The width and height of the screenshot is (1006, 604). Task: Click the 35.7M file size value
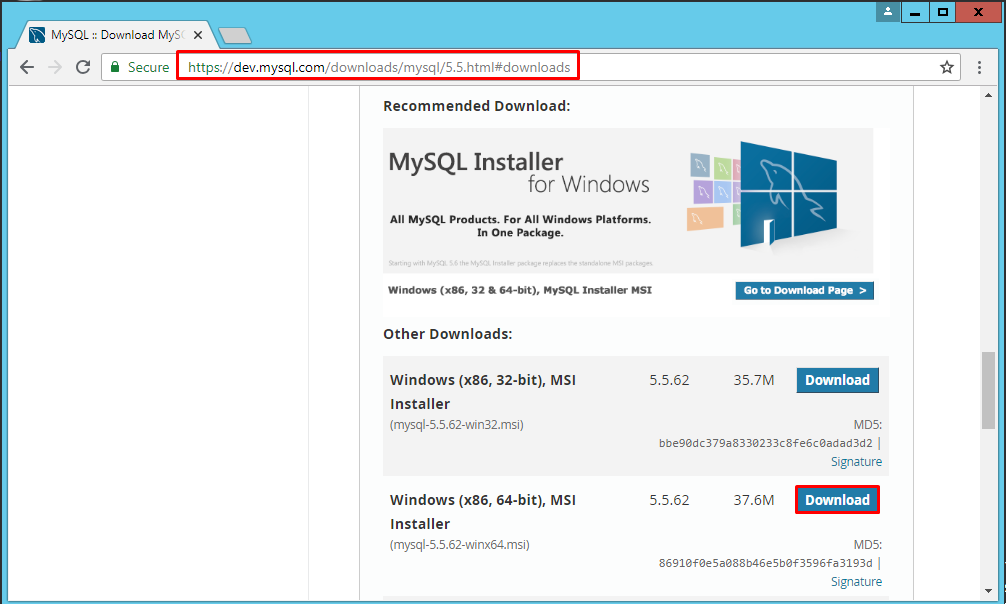(754, 380)
